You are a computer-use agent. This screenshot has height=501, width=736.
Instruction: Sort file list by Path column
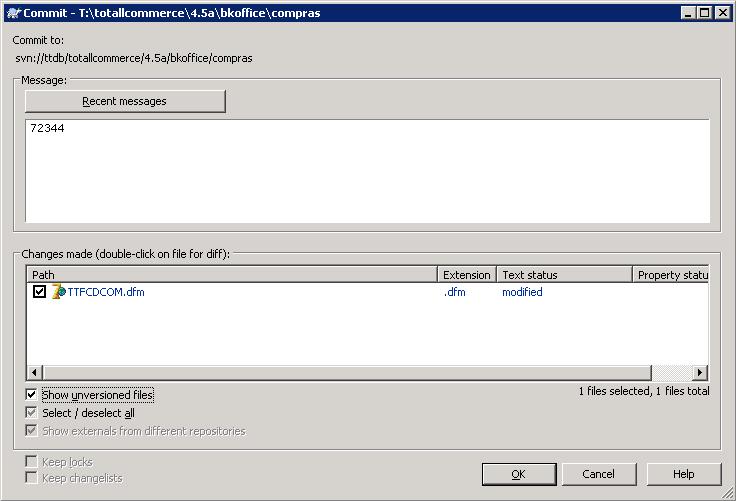point(232,275)
